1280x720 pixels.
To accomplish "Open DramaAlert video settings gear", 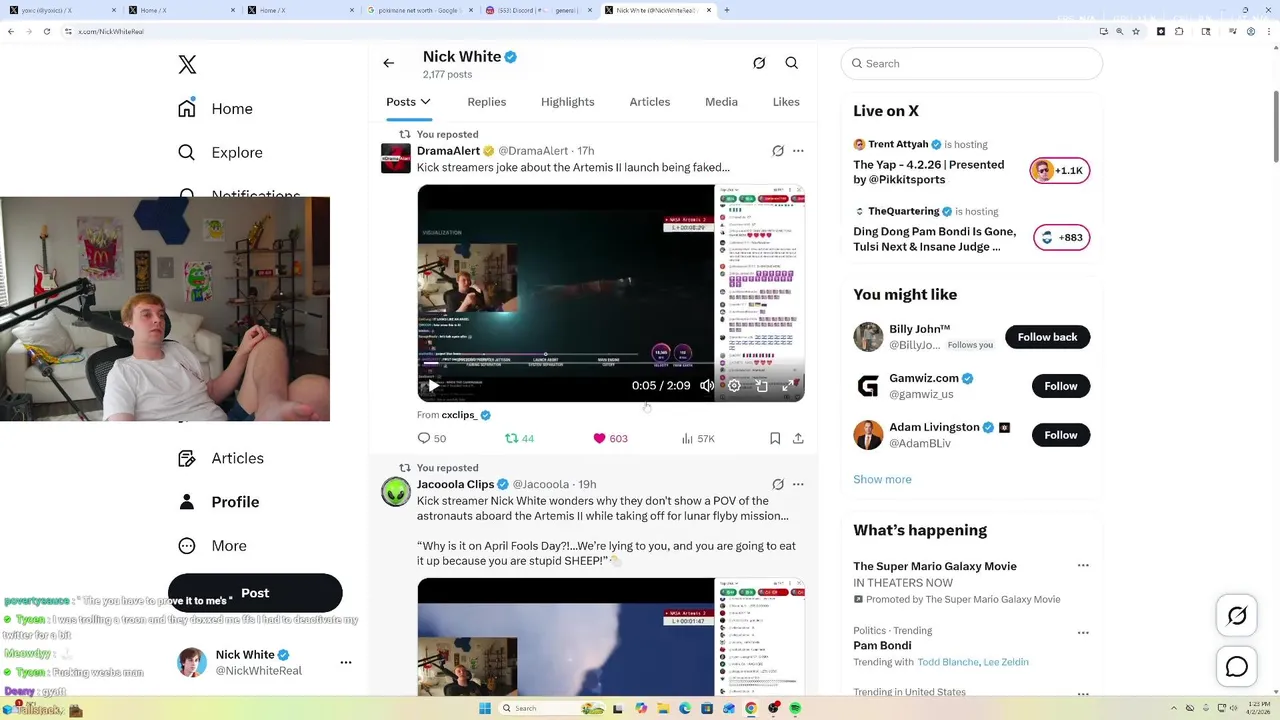I will (734, 385).
